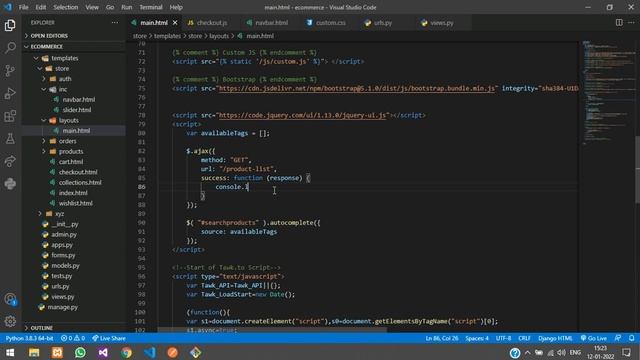The width and height of the screenshot is (640, 360).
Task: Open the Testing flask view
Action: [x=10, y=139]
